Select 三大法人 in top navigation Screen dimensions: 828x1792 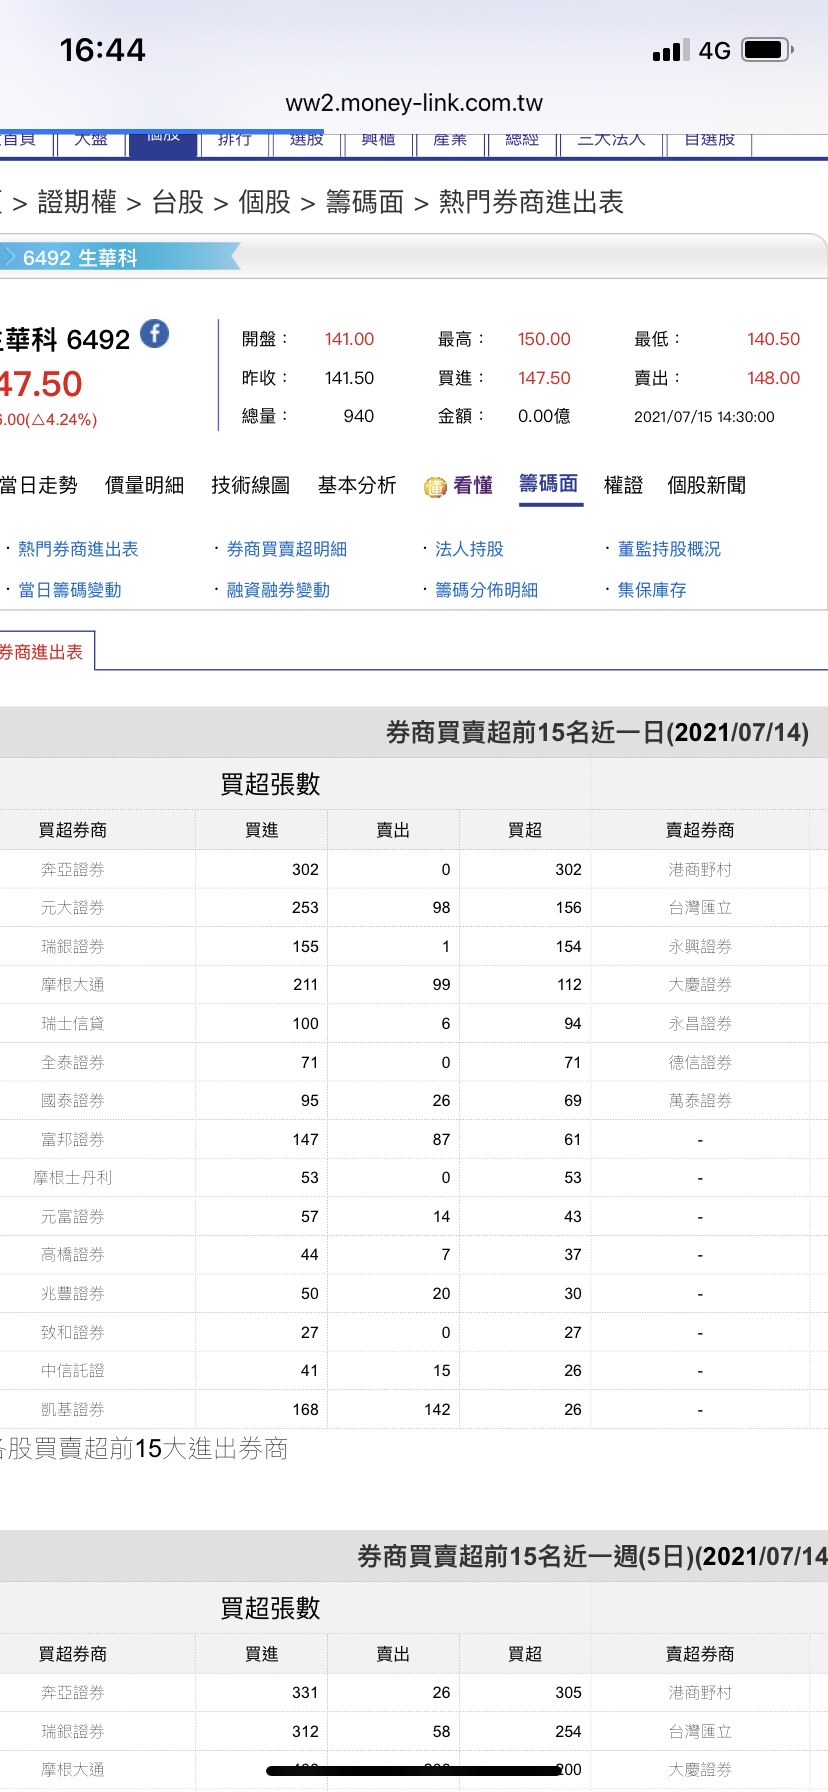click(611, 140)
